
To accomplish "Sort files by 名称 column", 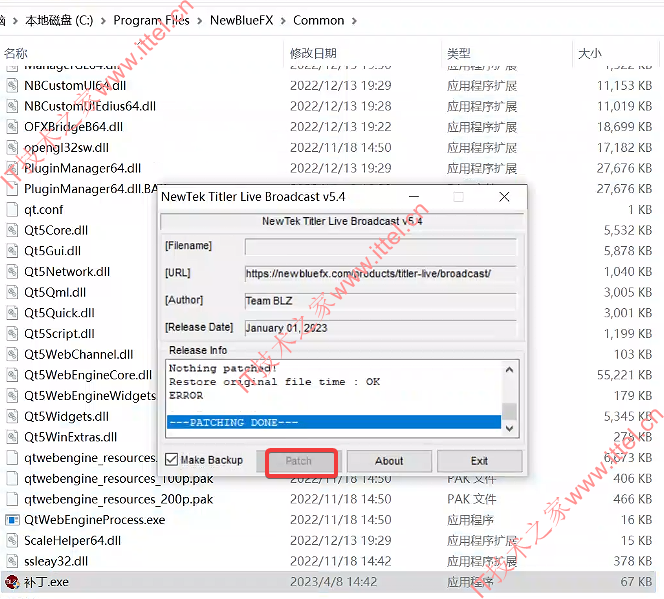I will click(16, 53).
